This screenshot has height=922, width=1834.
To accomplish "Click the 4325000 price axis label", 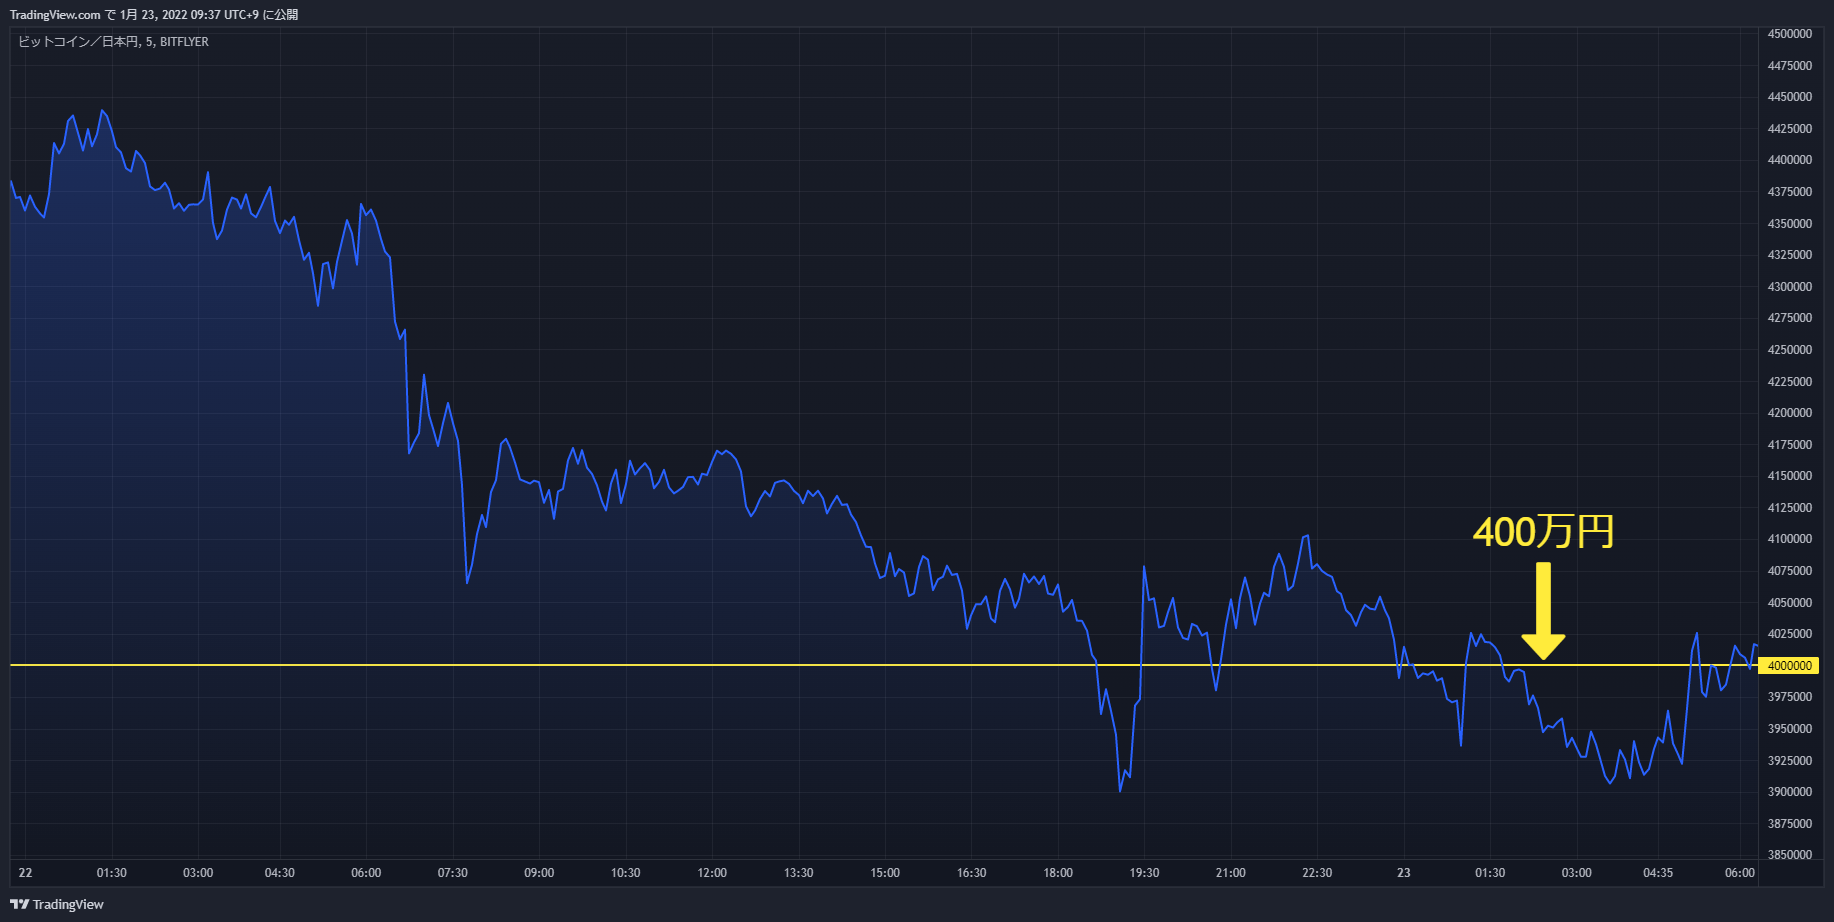I will pos(1789,255).
